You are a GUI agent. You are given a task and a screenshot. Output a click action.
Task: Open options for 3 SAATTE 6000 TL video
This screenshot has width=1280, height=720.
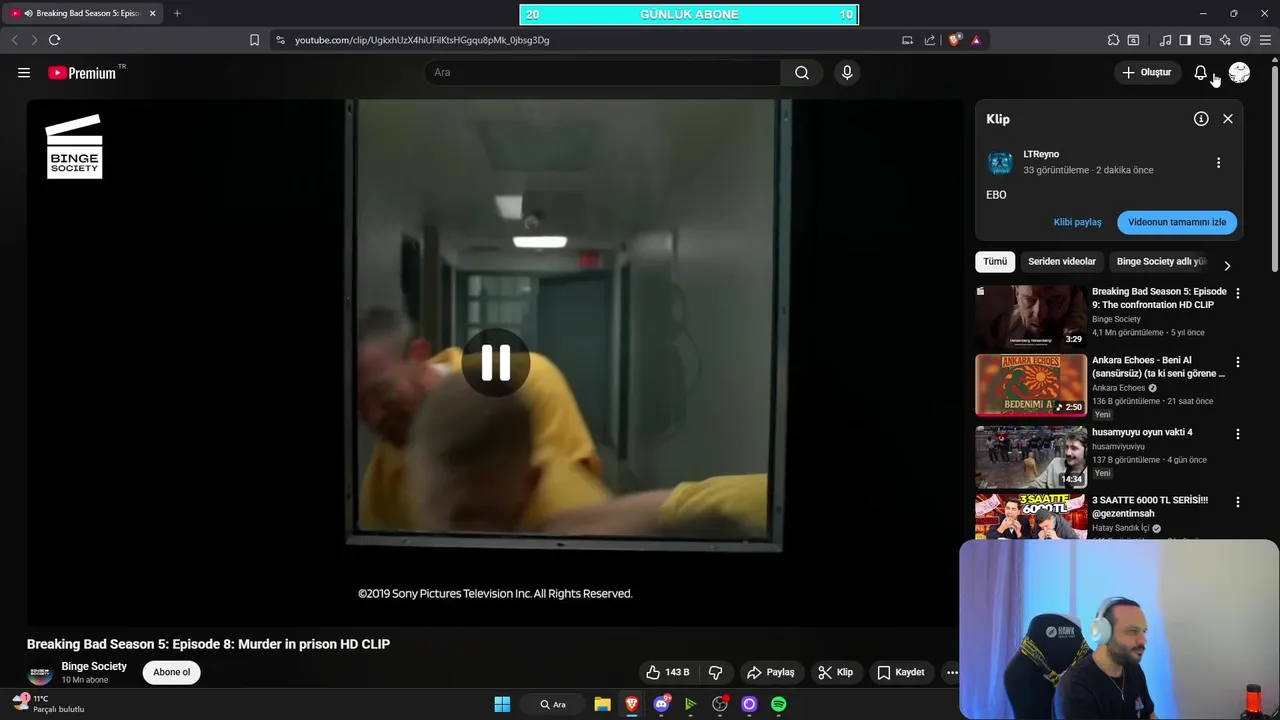pyautogui.click(x=1238, y=502)
